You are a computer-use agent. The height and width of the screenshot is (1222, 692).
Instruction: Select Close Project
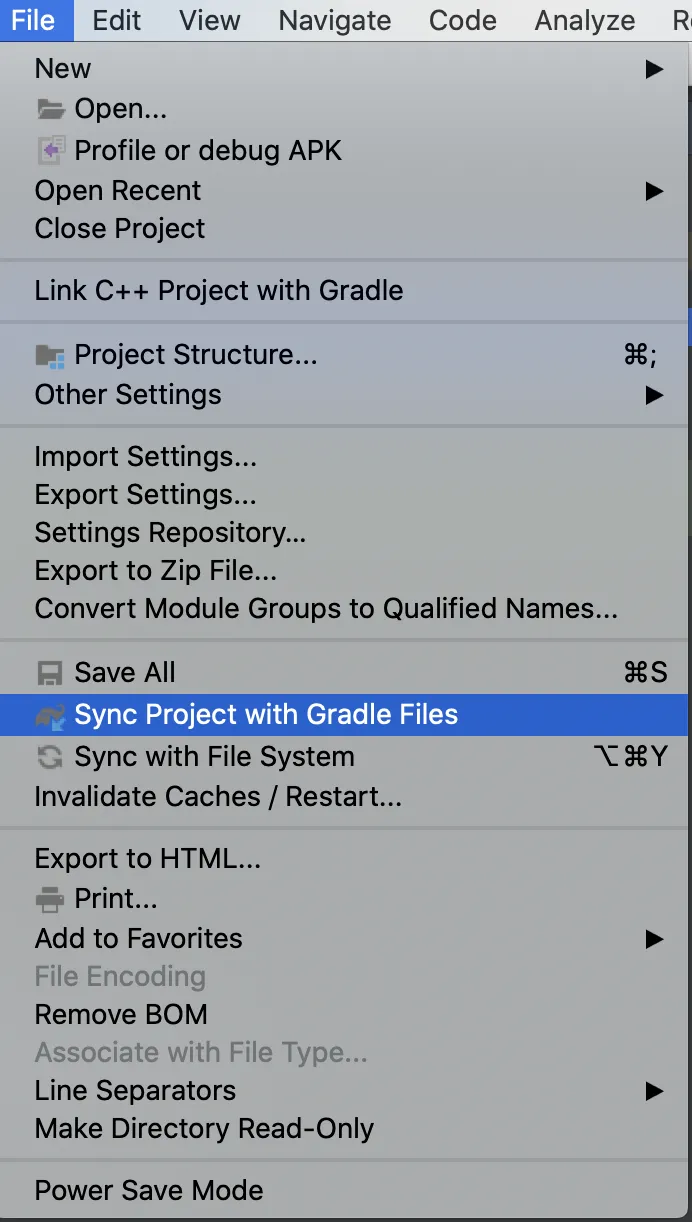(x=120, y=229)
